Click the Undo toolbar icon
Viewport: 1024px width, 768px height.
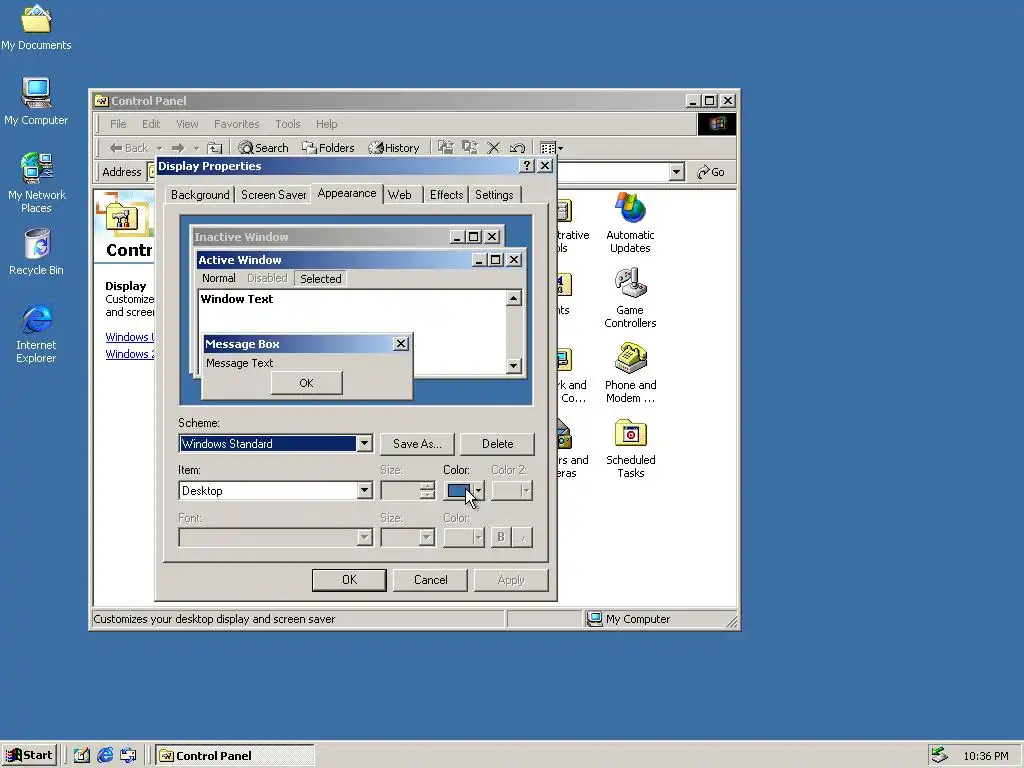pos(517,148)
